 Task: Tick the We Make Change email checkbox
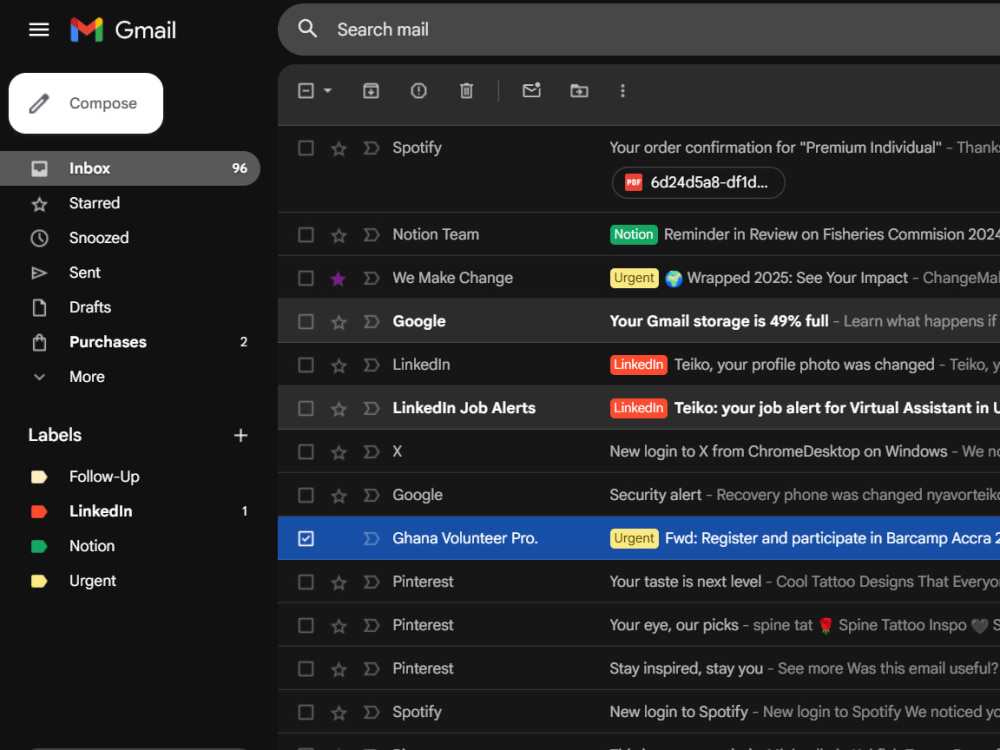click(306, 278)
